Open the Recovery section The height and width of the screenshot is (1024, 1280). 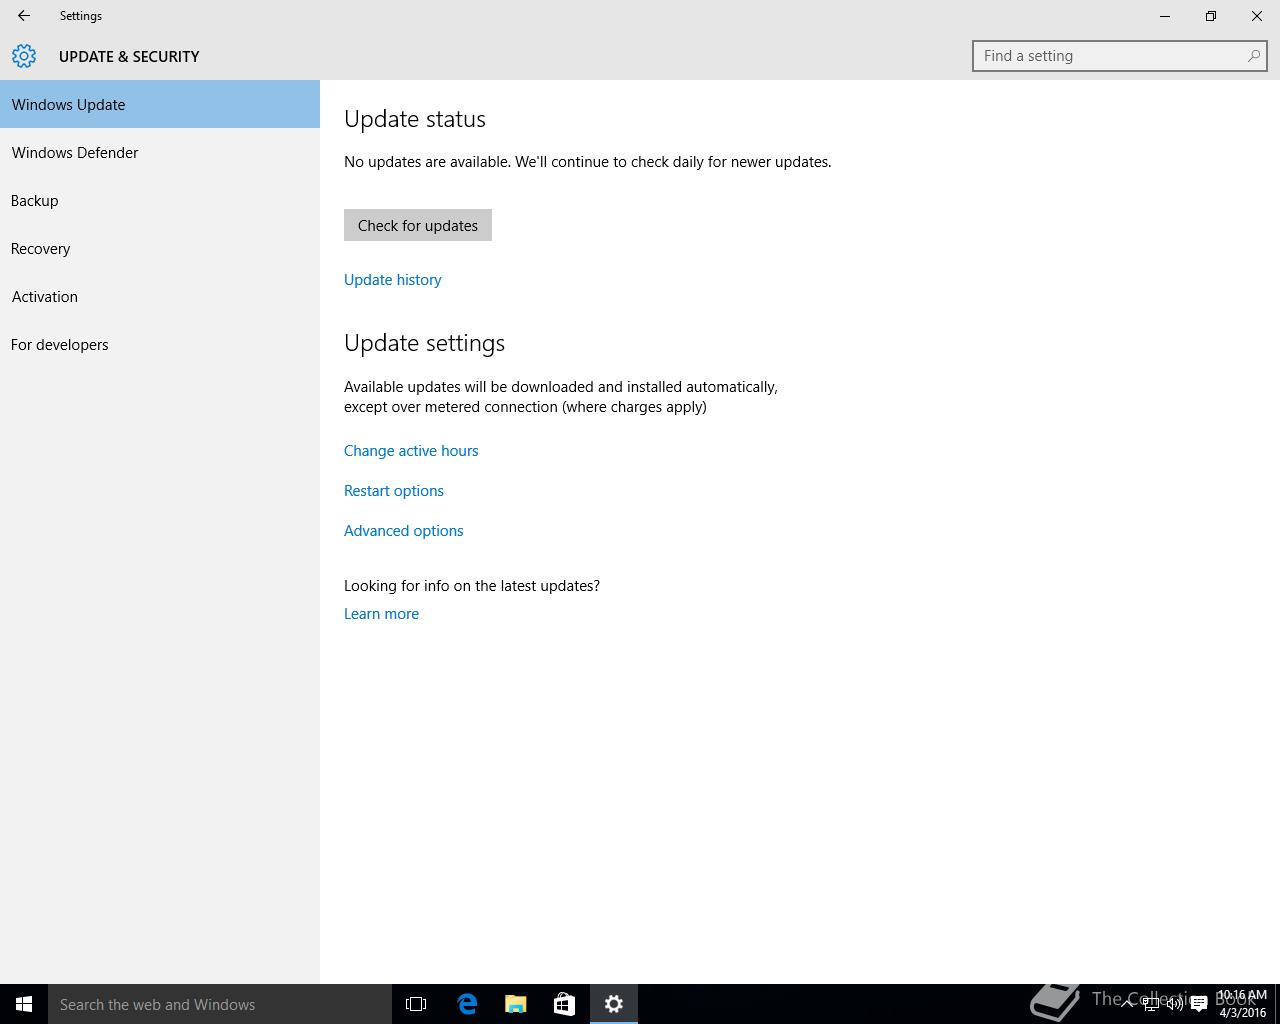coord(160,248)
